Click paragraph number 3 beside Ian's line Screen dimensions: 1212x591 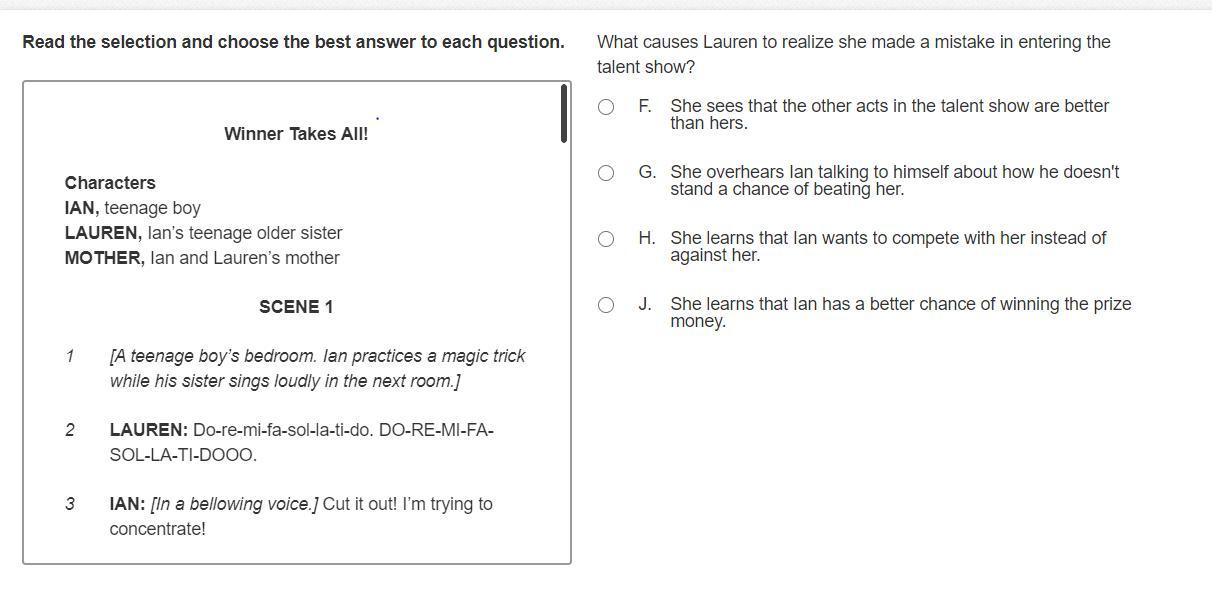click(x=70, y=504)
